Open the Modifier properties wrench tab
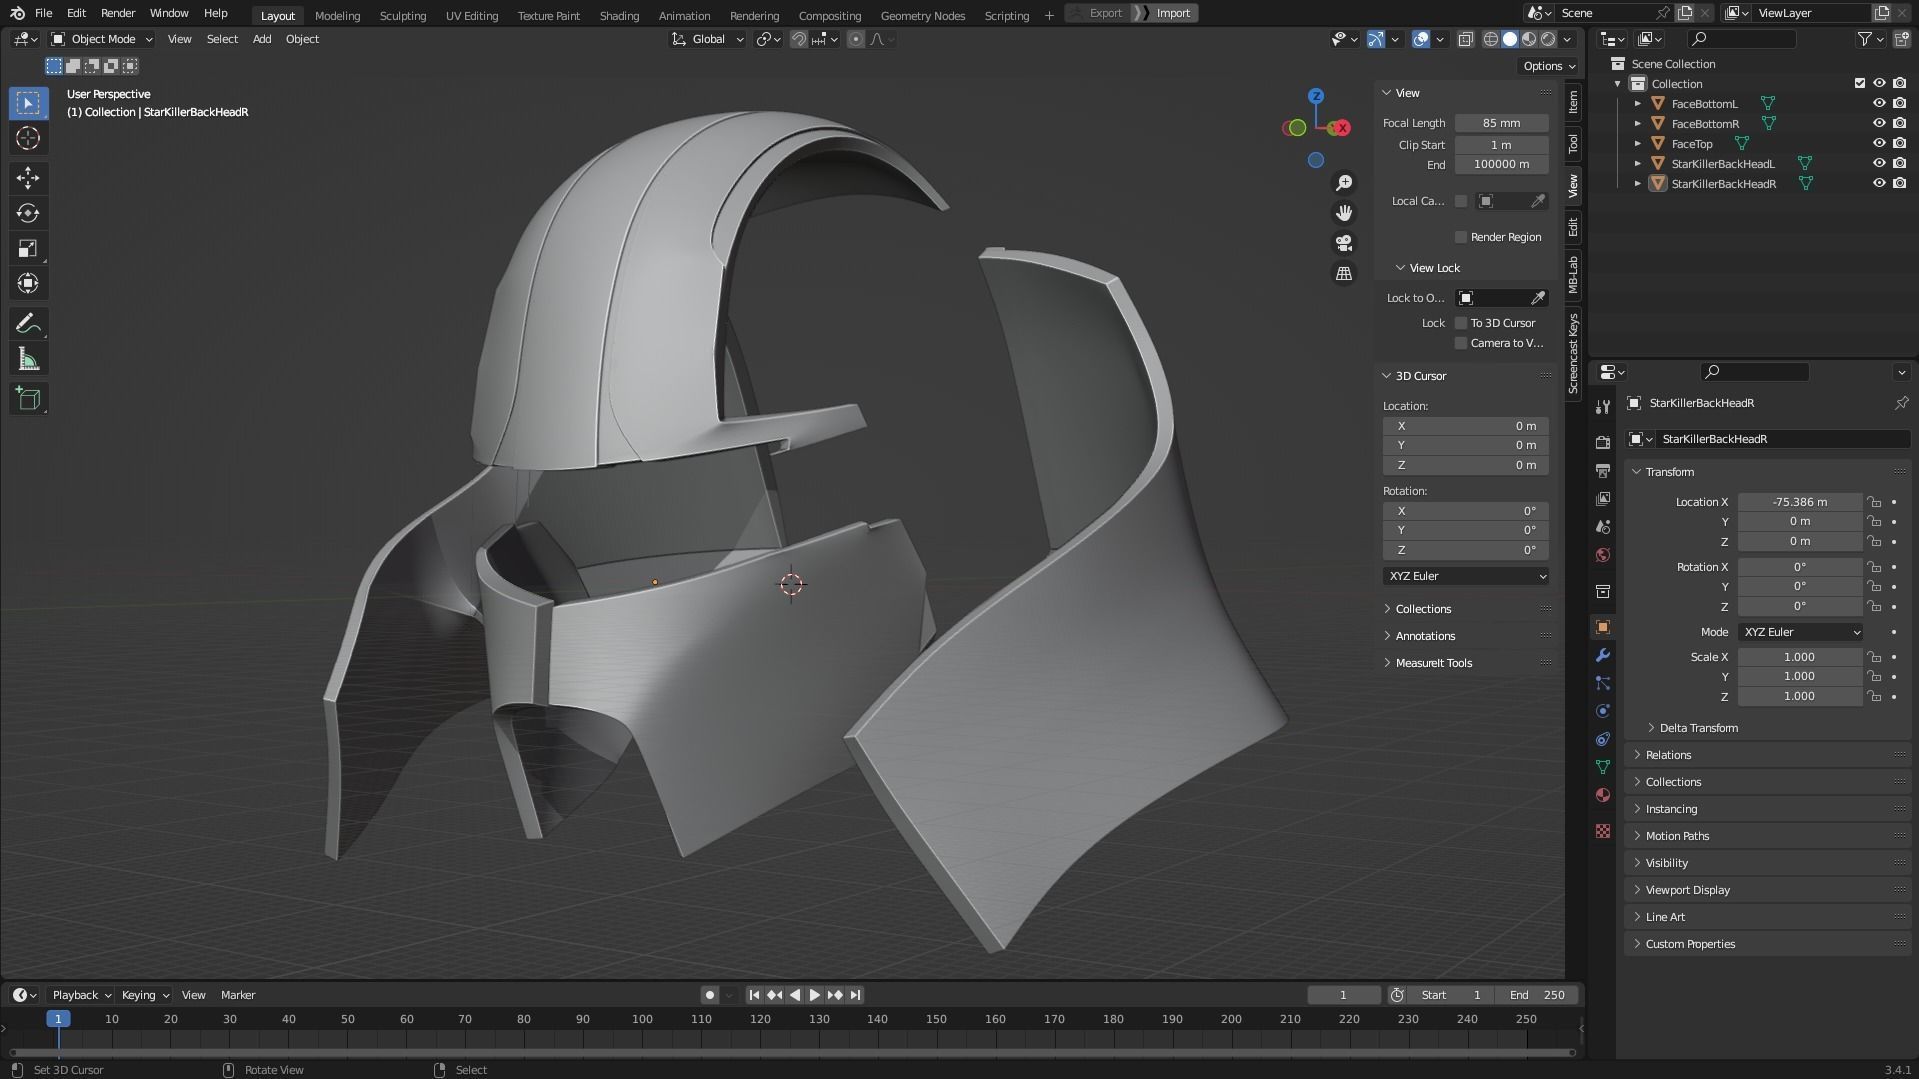 [1603, 655]
